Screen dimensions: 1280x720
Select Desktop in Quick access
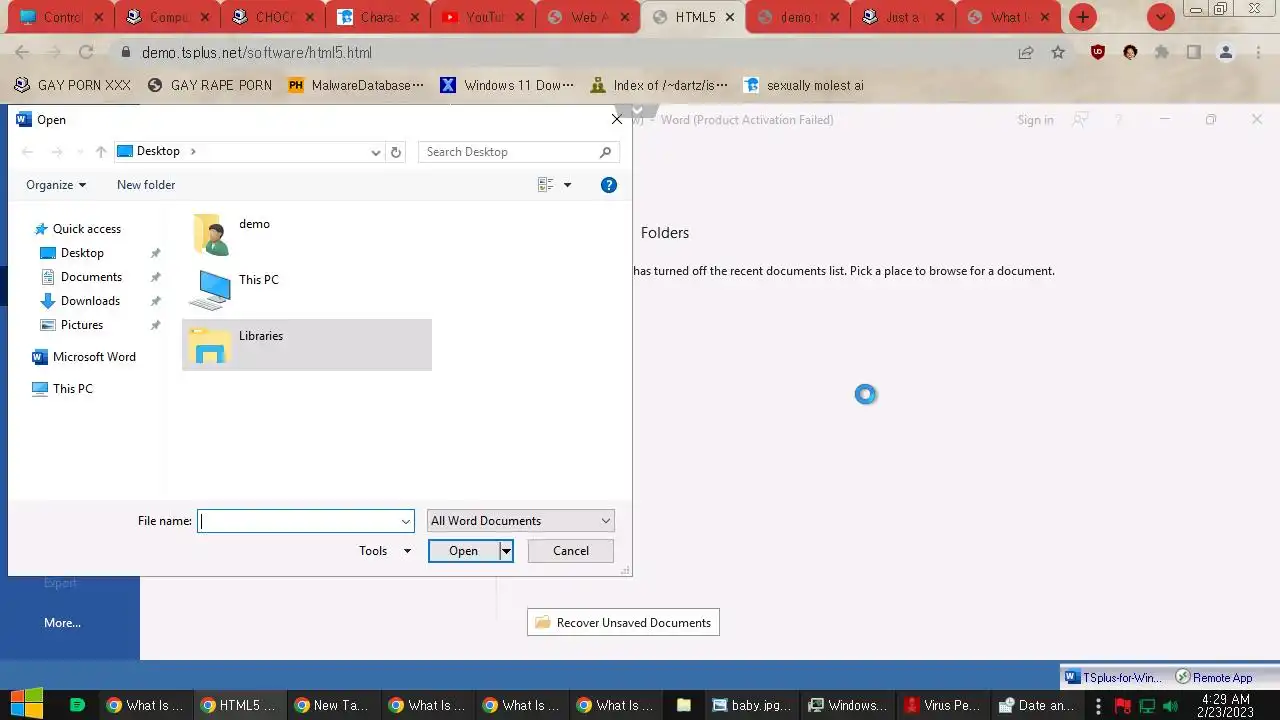tap(82, 253)
